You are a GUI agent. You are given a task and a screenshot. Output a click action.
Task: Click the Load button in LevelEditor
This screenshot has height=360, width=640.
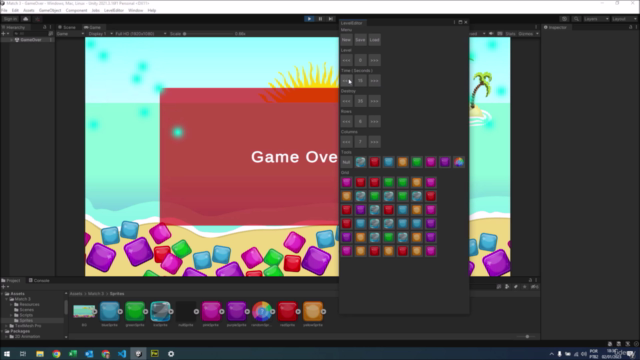[x=374, y=40]
